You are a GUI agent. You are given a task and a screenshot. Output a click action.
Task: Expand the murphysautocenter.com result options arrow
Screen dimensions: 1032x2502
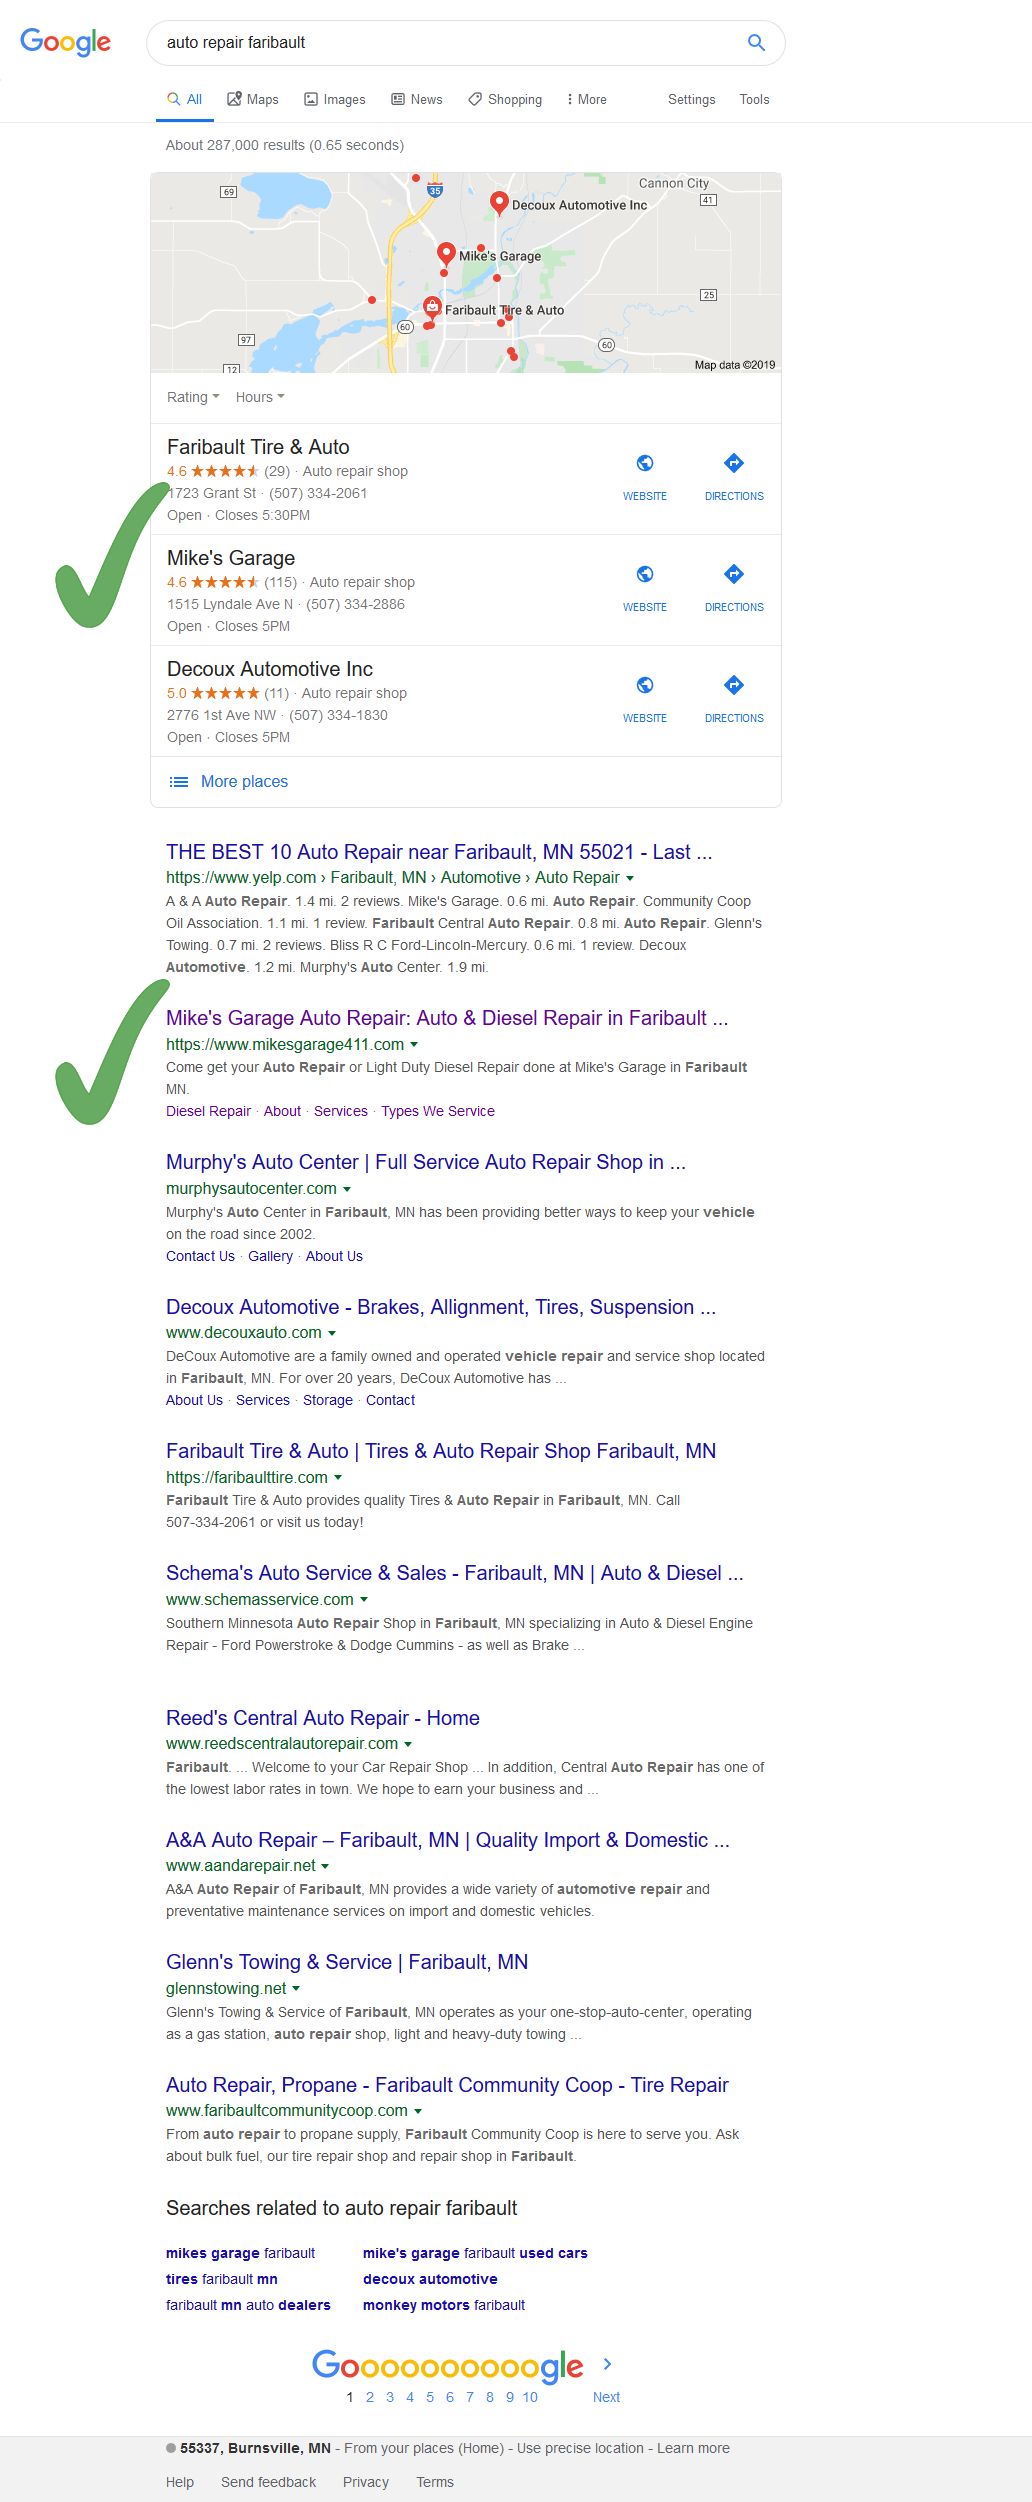[x=347, y=1189]
